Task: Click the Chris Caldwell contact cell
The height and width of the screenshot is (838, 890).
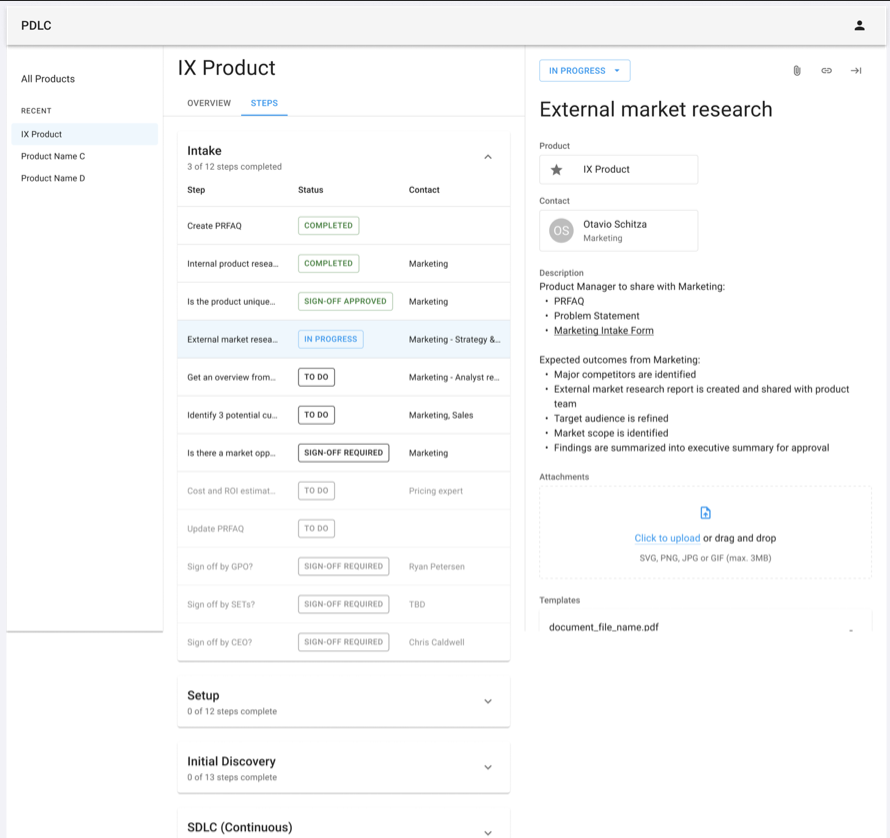Action: click(x=436, y=642)
